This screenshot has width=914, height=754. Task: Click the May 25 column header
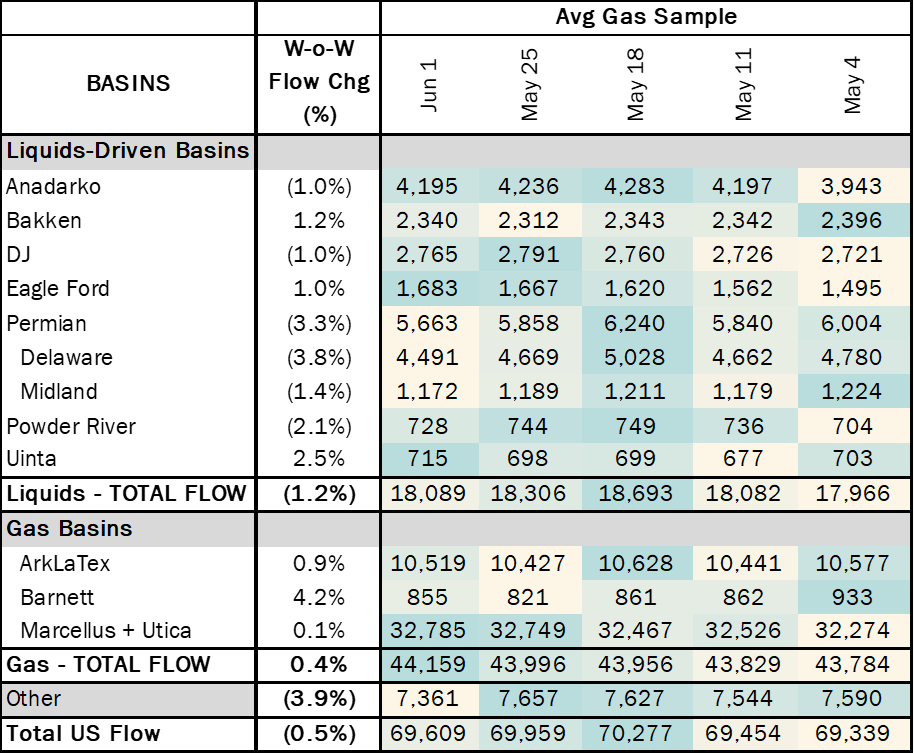(x=529, y=84)
